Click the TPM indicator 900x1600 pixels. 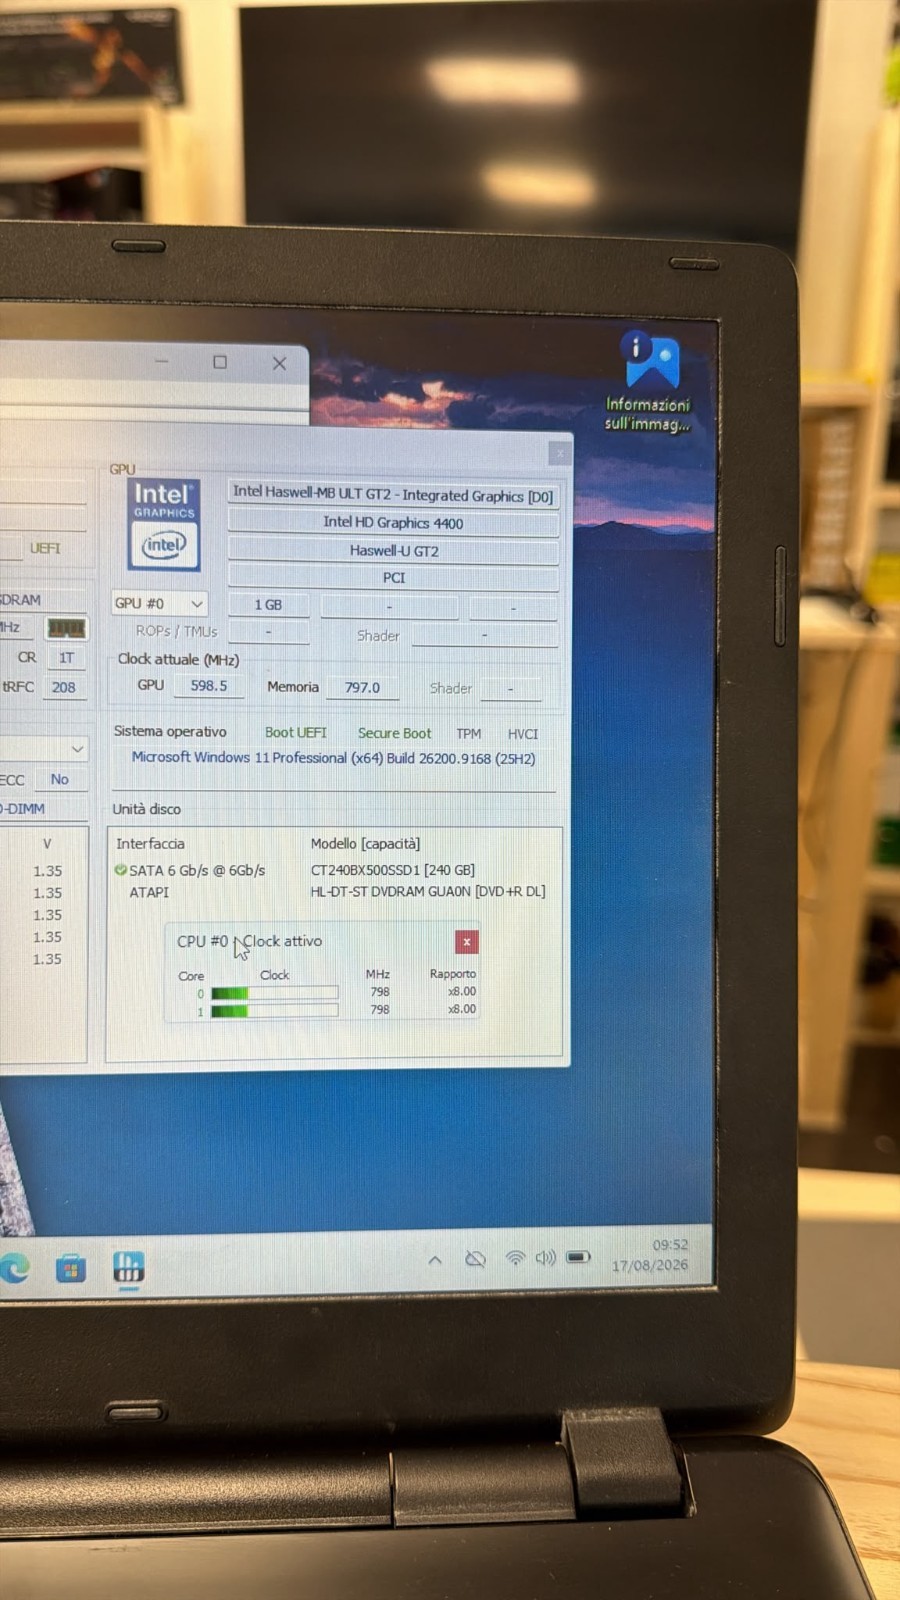pos(468,734)
